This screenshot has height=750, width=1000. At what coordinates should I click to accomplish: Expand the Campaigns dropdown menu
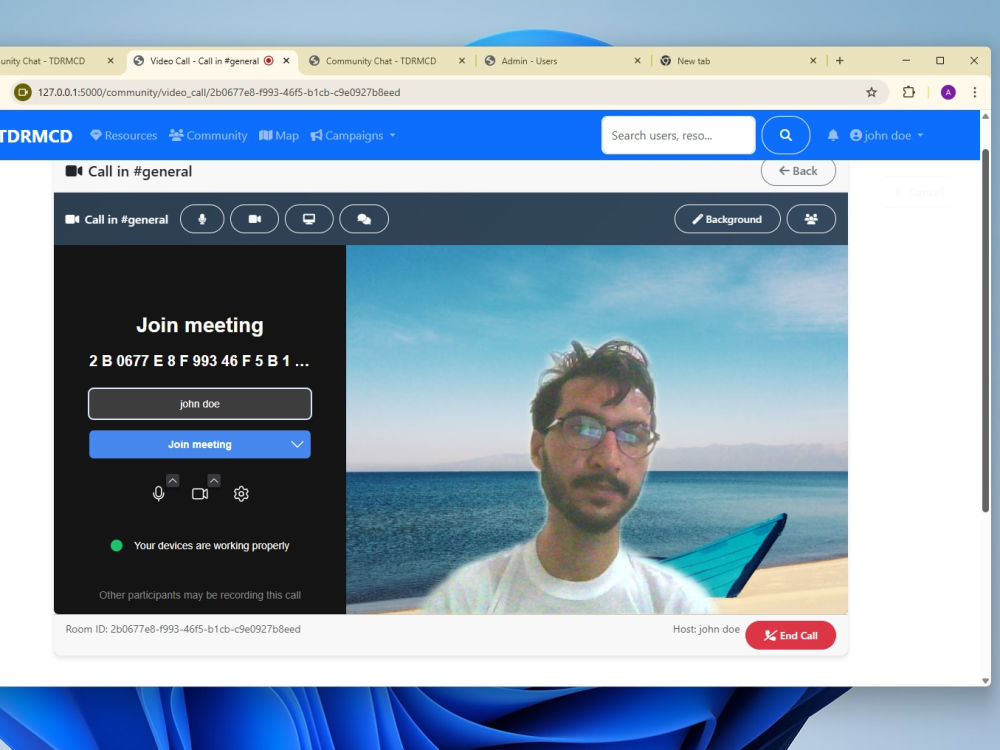click(353, 135)
